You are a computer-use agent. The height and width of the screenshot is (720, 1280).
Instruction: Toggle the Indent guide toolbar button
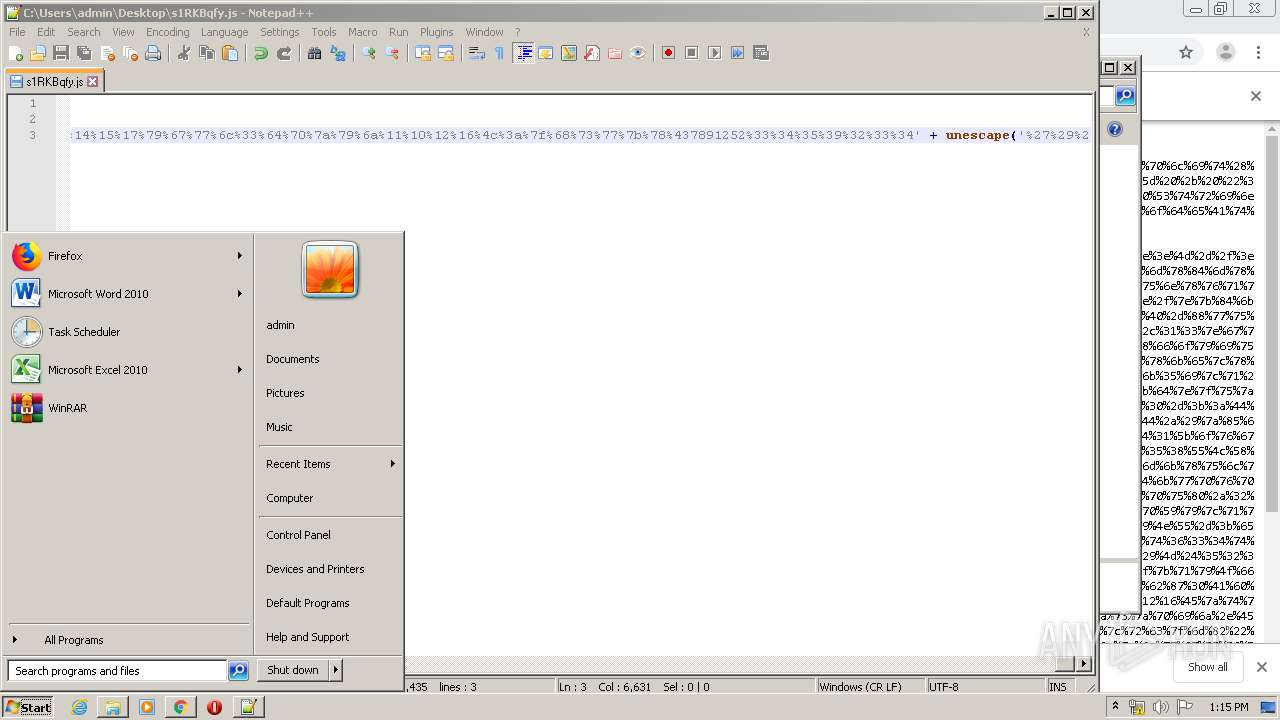click(x=523, y=53)
